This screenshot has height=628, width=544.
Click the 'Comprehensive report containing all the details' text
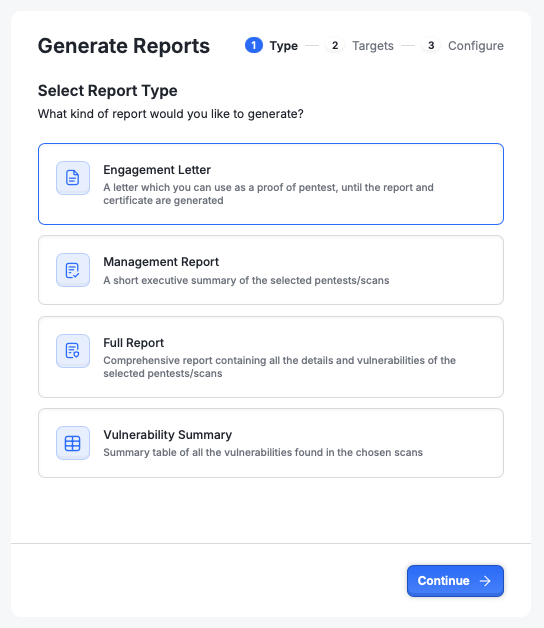tap(280, 367)
